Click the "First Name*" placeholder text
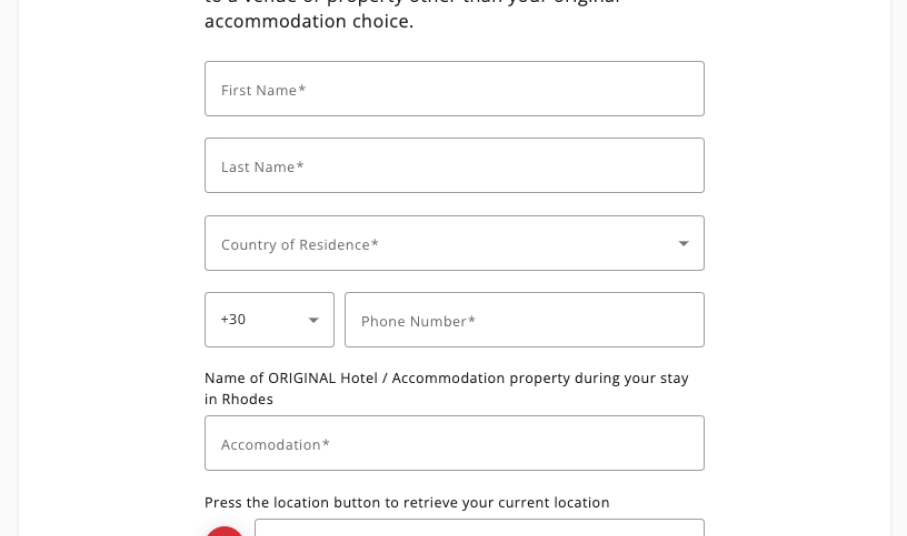The height and width of the screenshot is (536, 907). 263,90
